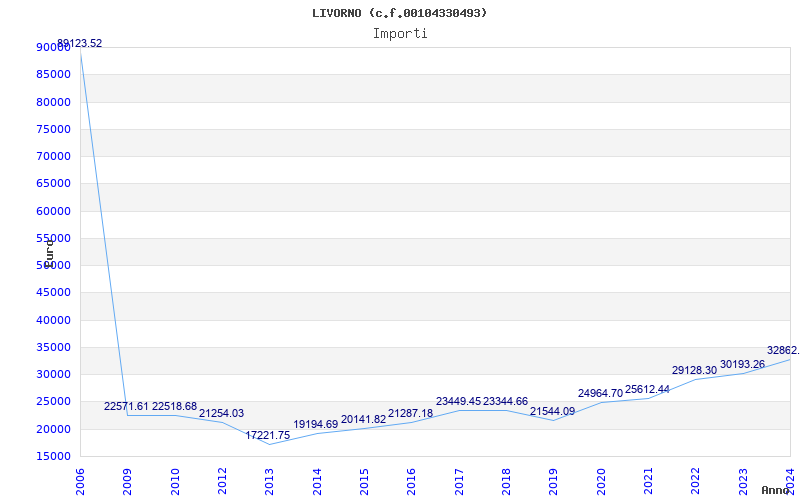800x500 pixels.
Task: Click the 24964.70 data label
Action: tap(601, 394)
